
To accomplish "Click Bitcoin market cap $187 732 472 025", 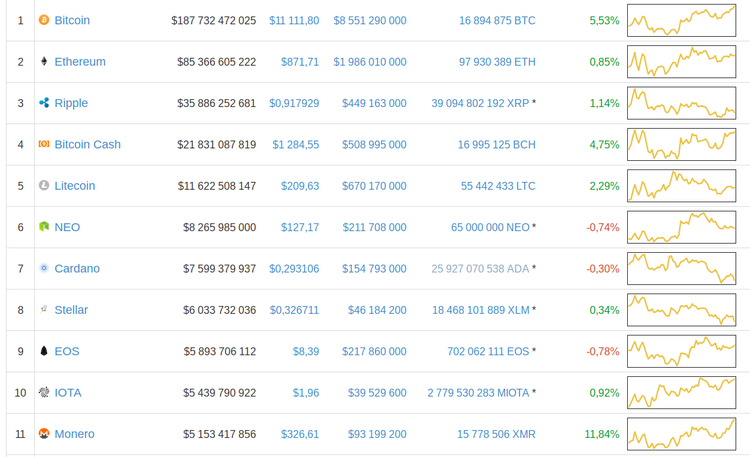I will [214, 21].
